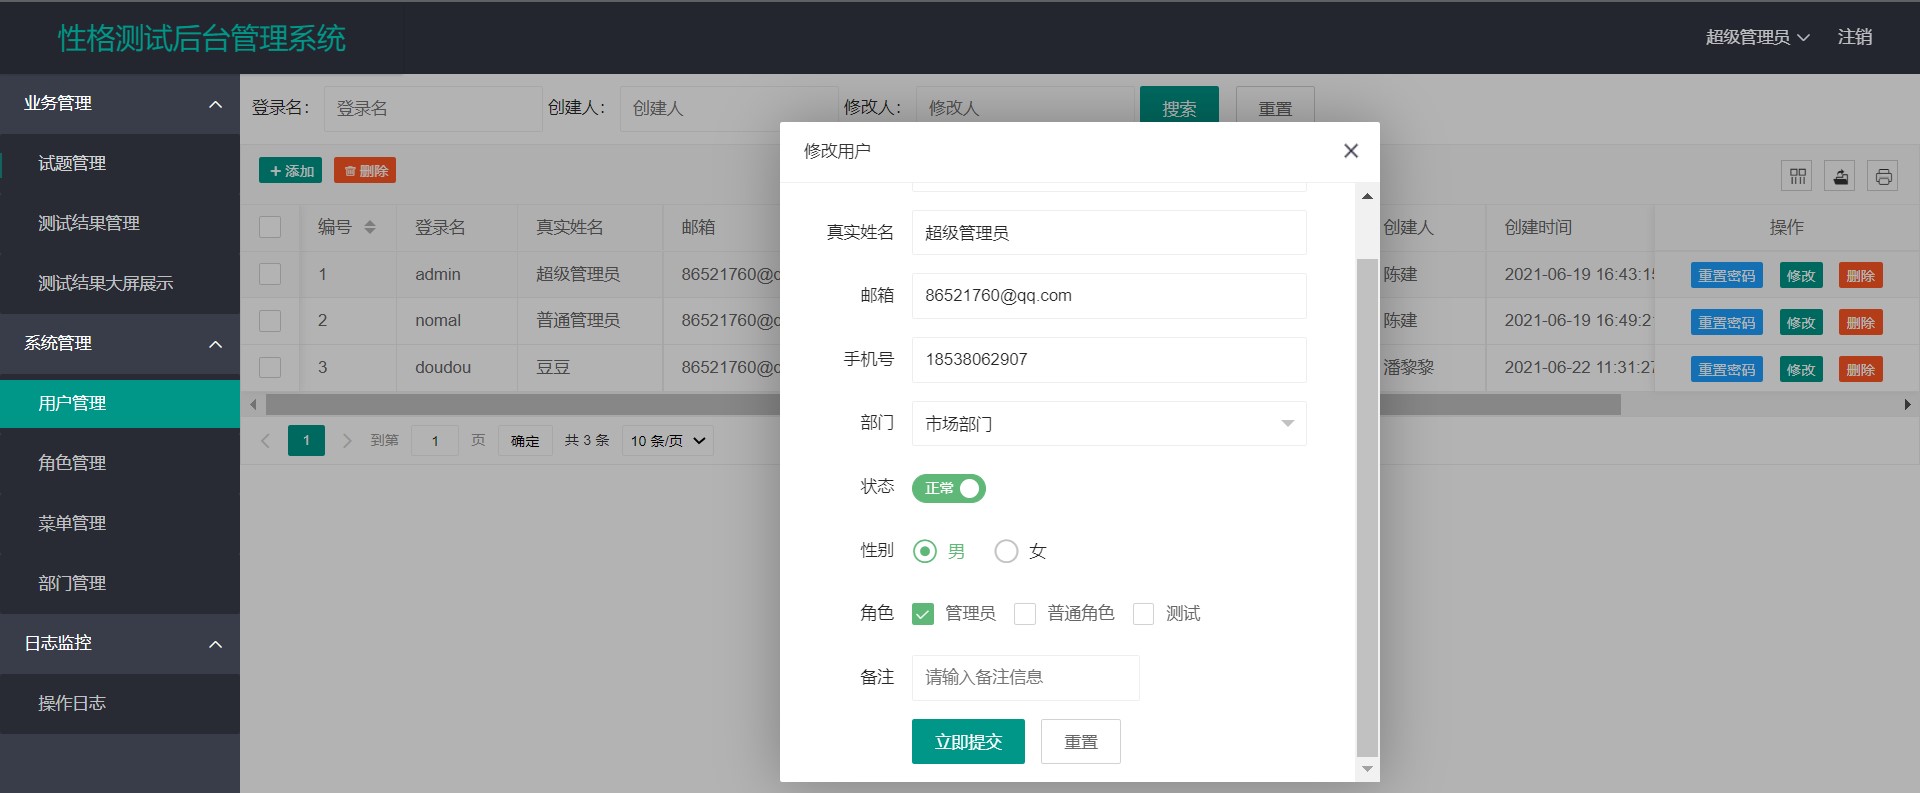Open 操作日志 in the sidebar
The image size is (1920, 793).
point(120,704)
